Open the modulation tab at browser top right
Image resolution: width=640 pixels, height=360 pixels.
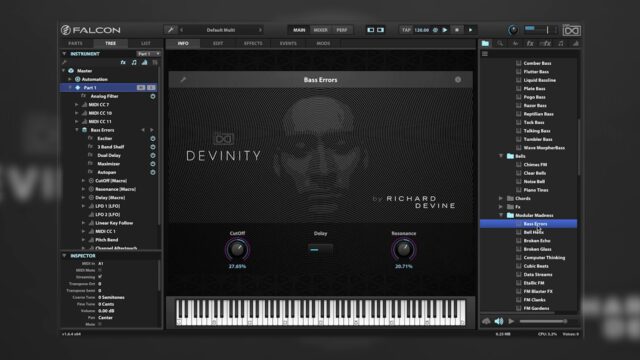(576, 43)
